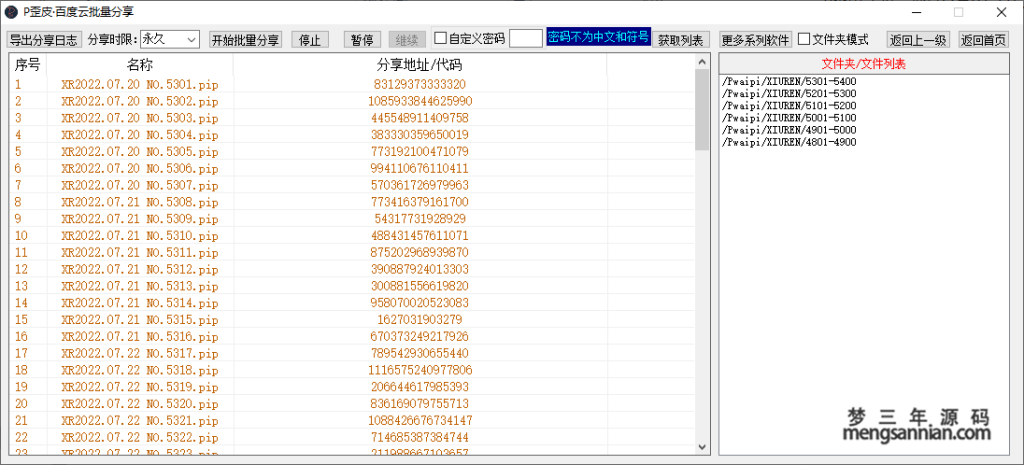Screen dimensions: 1024x465
Task: Select folder /Pwaipi/XIUREN/4801-4900
Action: tap(788, 142)
